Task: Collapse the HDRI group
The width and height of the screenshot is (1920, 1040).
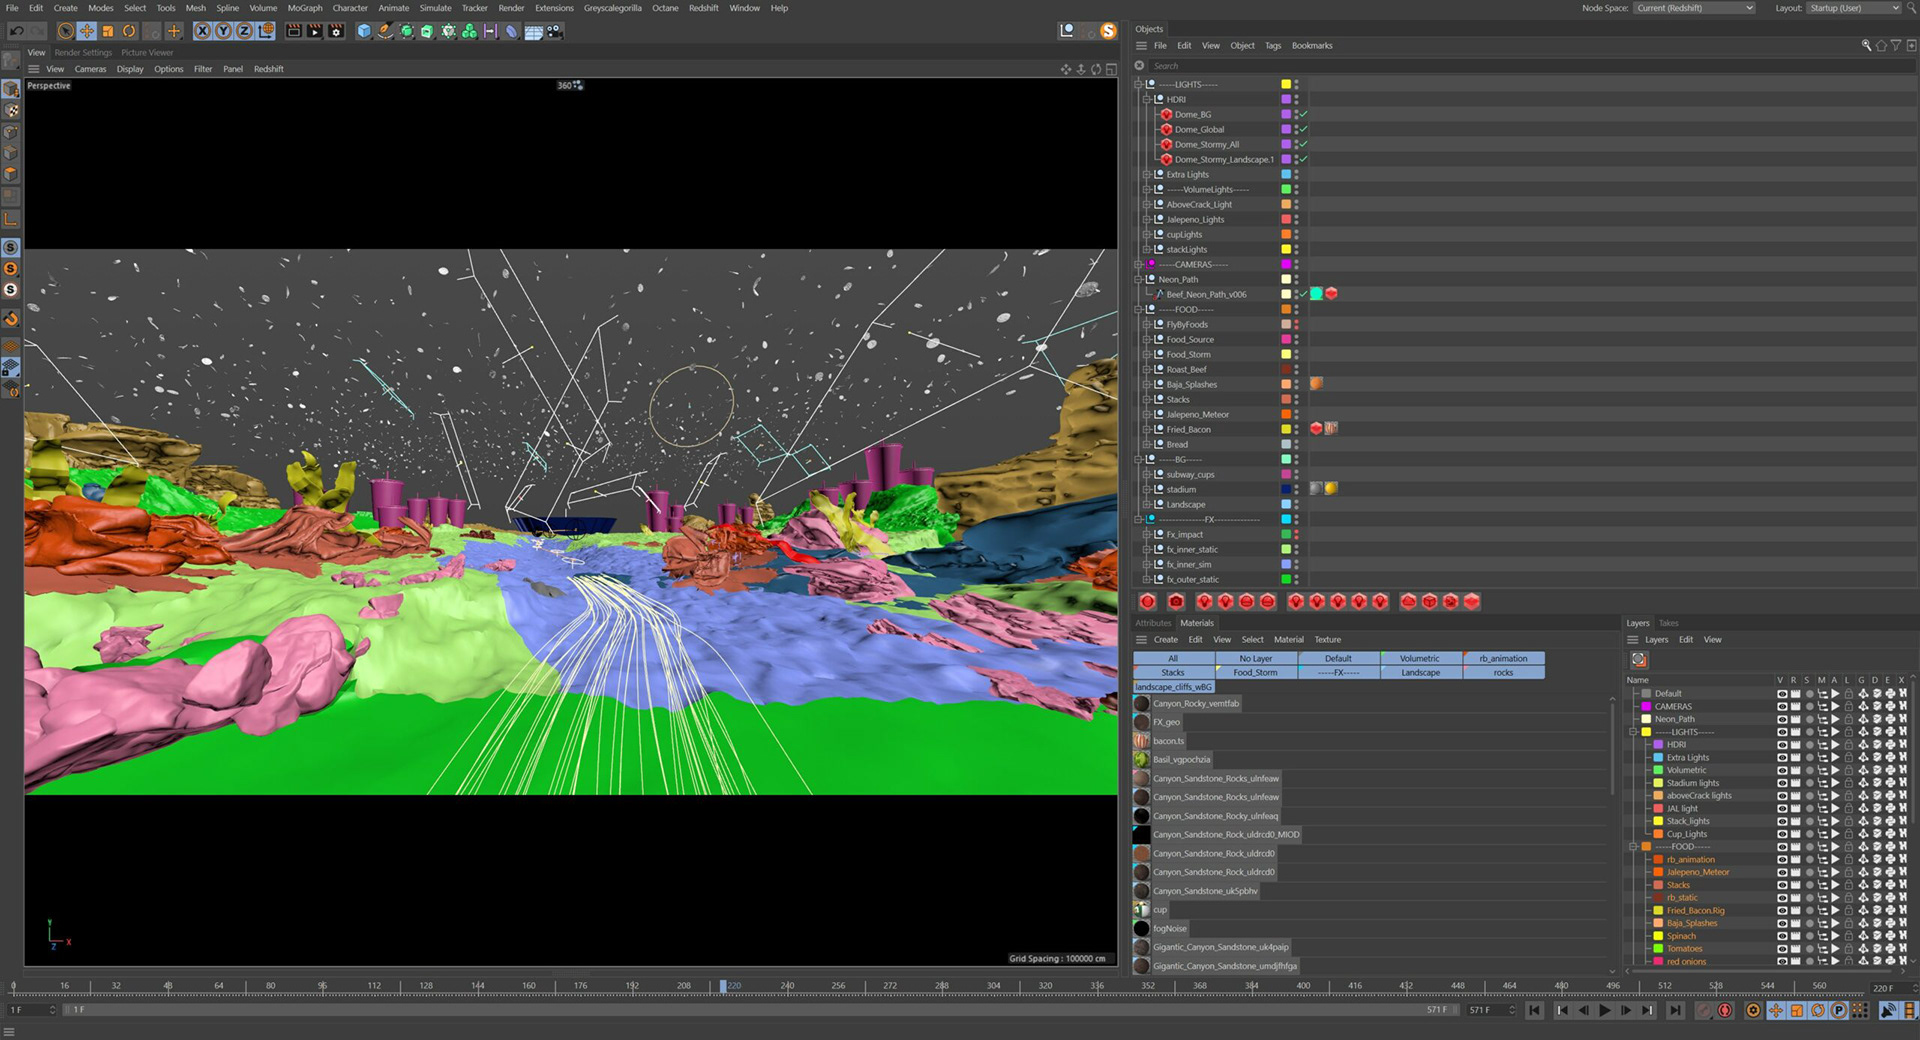Action: pyautogui.click(x=1147, y=99)
